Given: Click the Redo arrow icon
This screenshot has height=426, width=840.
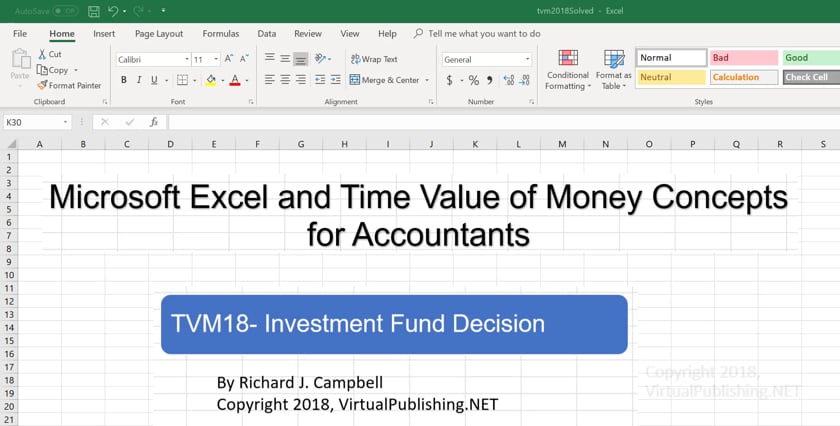Looking at the screenshot, I should click(x=138, y=11).
